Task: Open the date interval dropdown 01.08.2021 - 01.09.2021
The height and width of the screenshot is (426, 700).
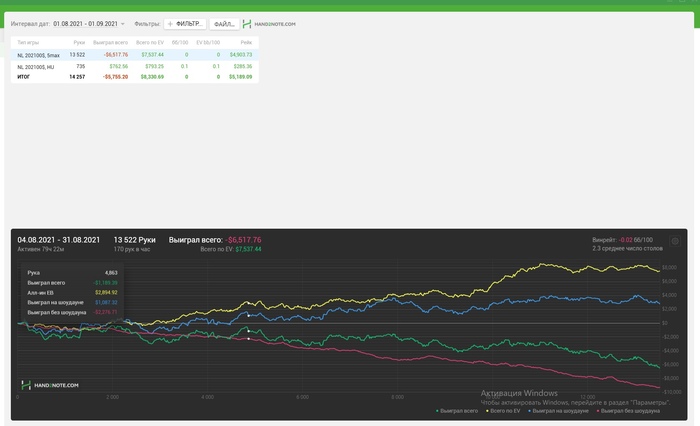Action: click(89, 24)
